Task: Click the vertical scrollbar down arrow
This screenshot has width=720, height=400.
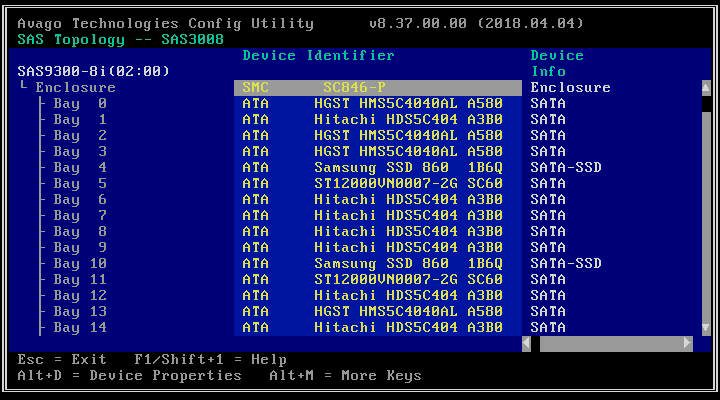Action: (707, 328)
